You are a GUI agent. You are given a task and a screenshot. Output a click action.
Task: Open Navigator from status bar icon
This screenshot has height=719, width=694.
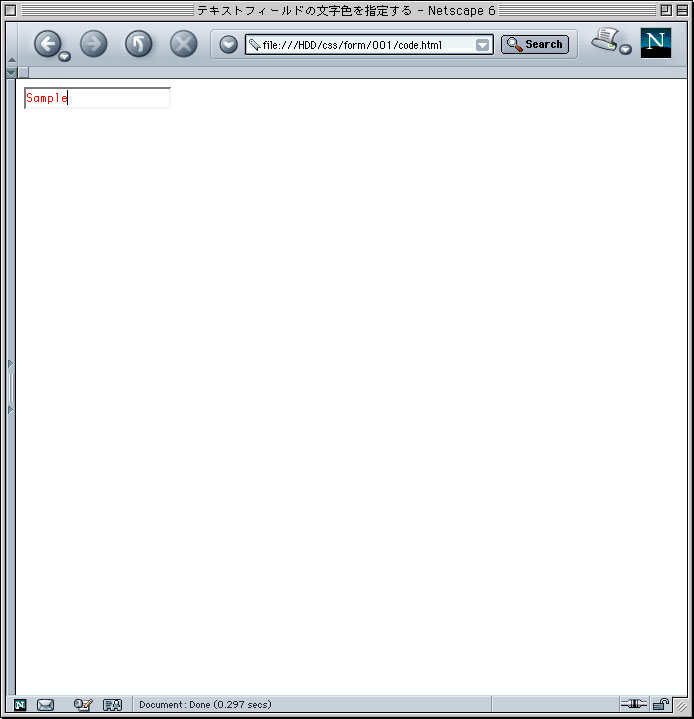pos(20,705)
